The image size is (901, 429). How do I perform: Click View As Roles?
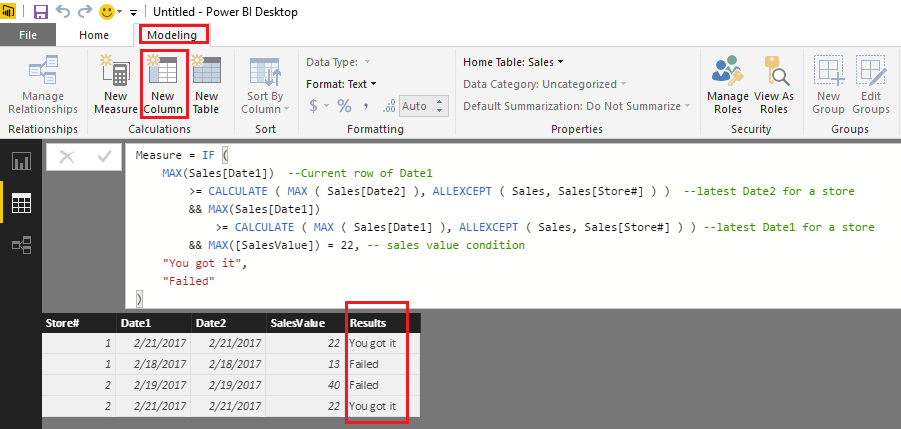point(774,85)
